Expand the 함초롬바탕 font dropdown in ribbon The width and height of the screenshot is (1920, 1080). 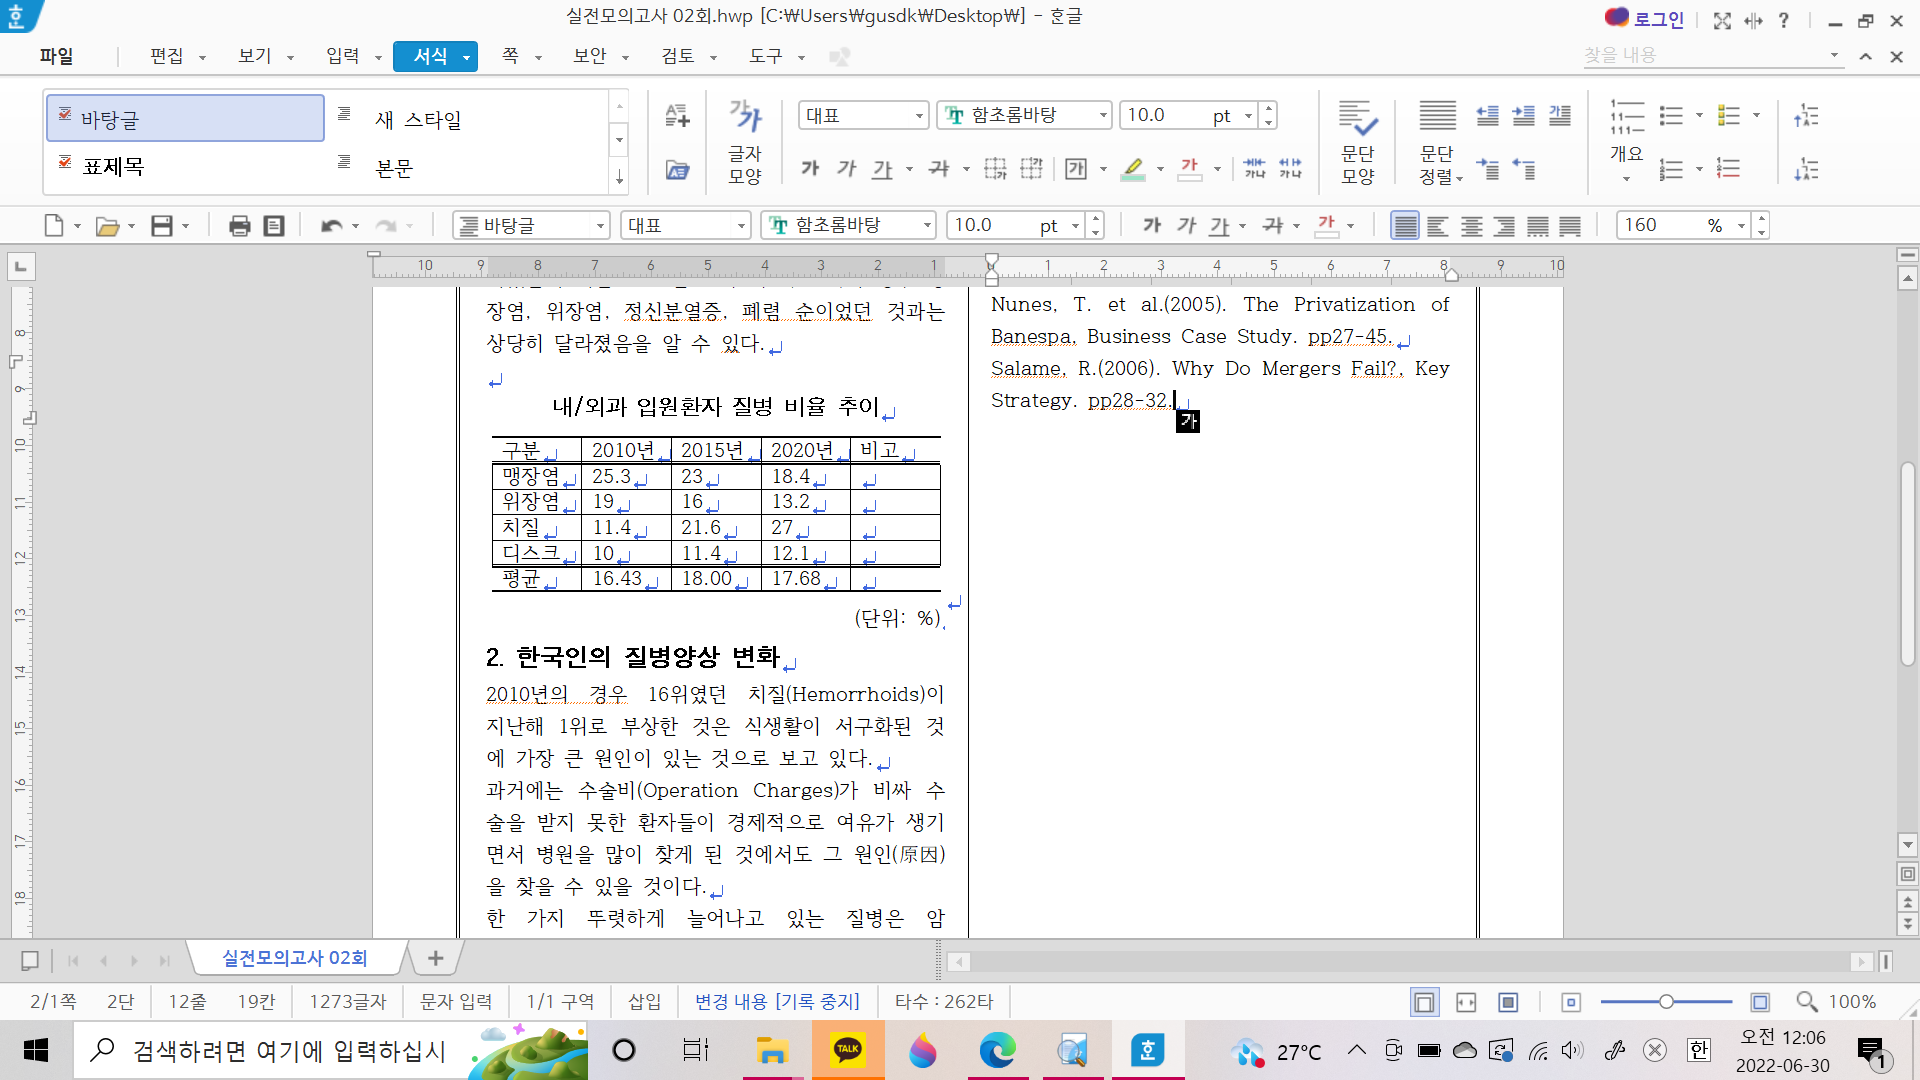(1103, 116)
